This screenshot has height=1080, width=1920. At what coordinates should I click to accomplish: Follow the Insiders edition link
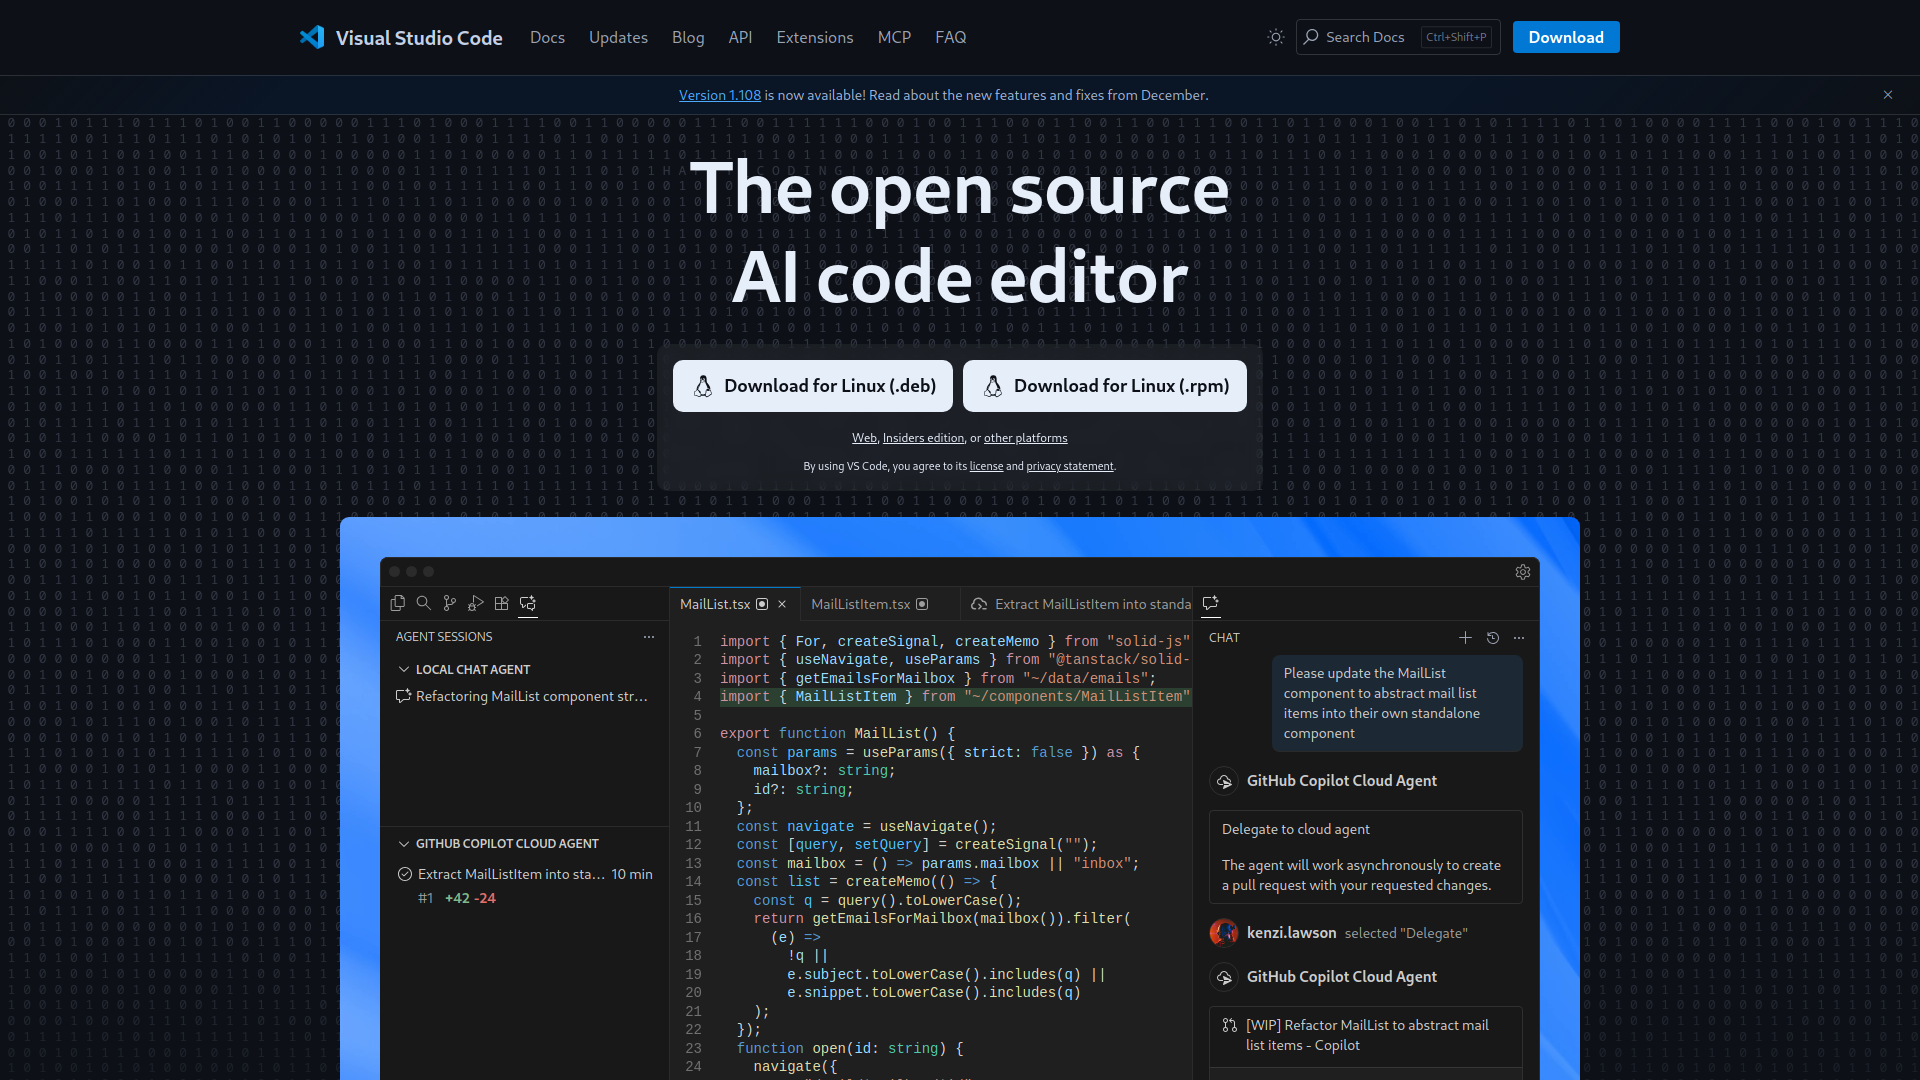[x=923, y=438]
